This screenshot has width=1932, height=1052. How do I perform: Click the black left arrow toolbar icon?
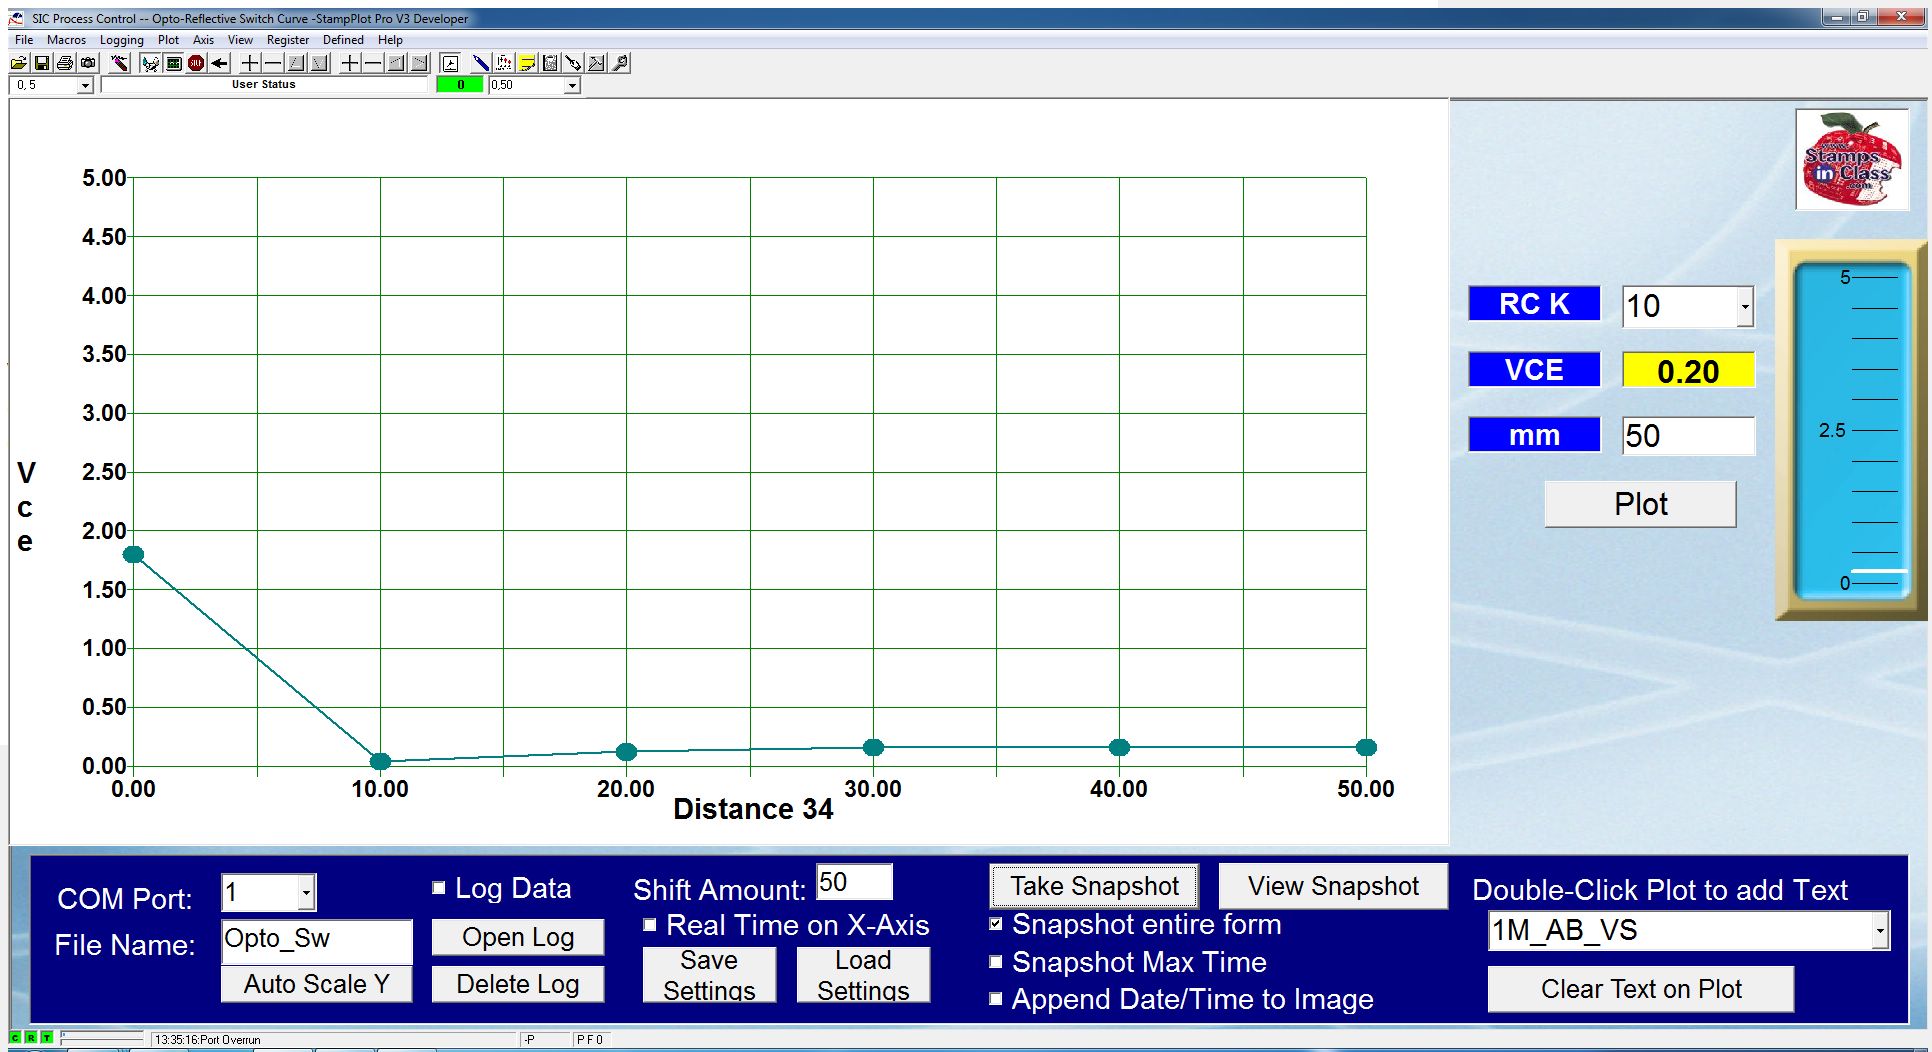pyautogui.click(x=220, y=63)
